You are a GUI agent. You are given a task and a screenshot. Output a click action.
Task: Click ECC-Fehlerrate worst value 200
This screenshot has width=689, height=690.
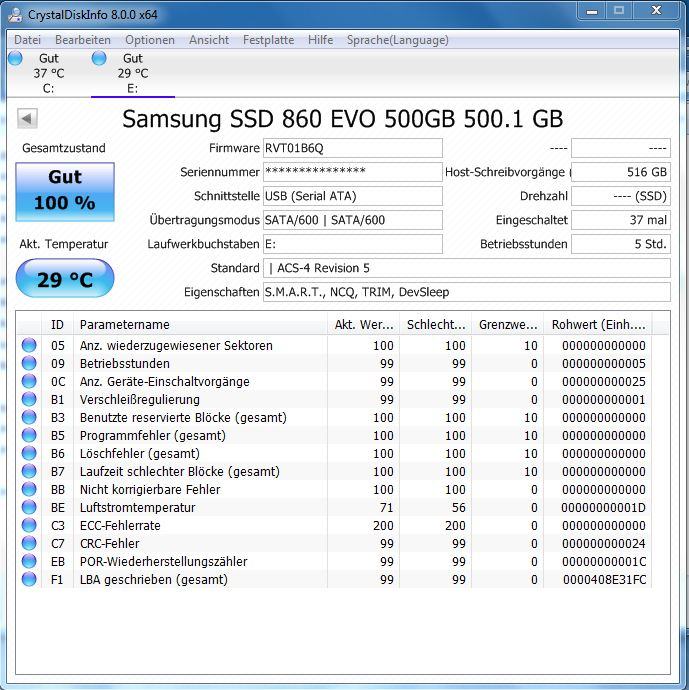pos(455,526)
